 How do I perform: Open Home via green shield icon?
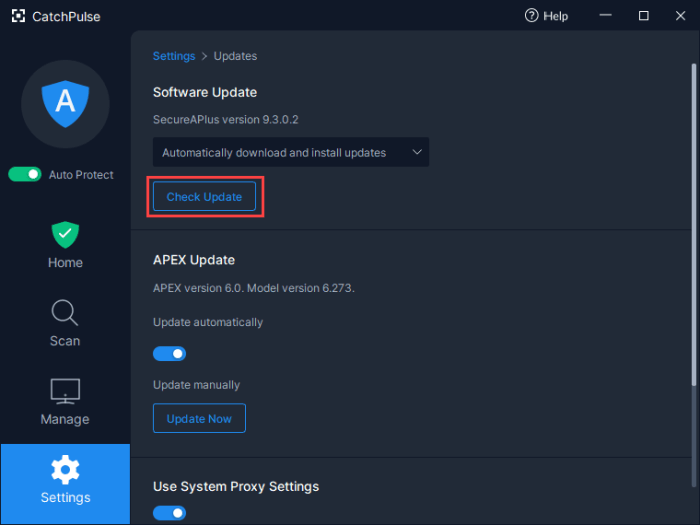coord(65,235)
